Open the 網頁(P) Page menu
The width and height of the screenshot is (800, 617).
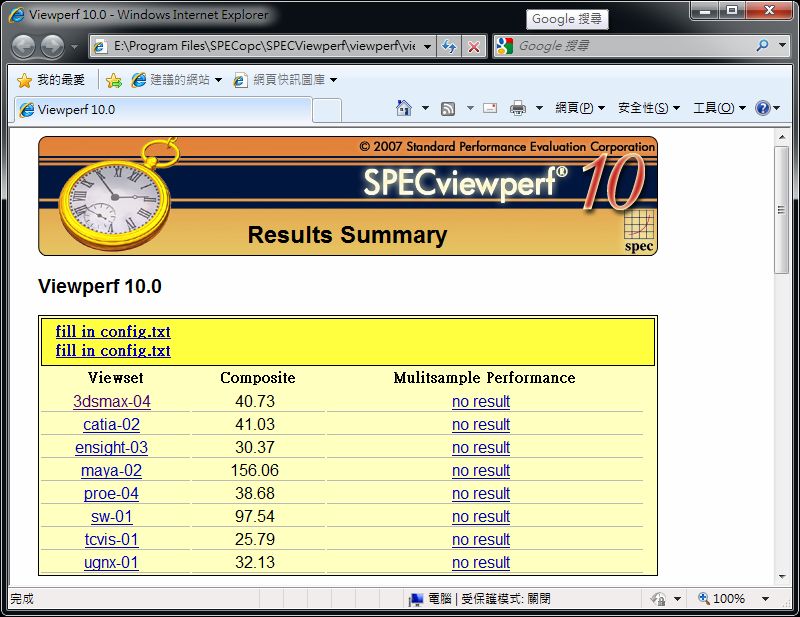[x=580, y=108]
